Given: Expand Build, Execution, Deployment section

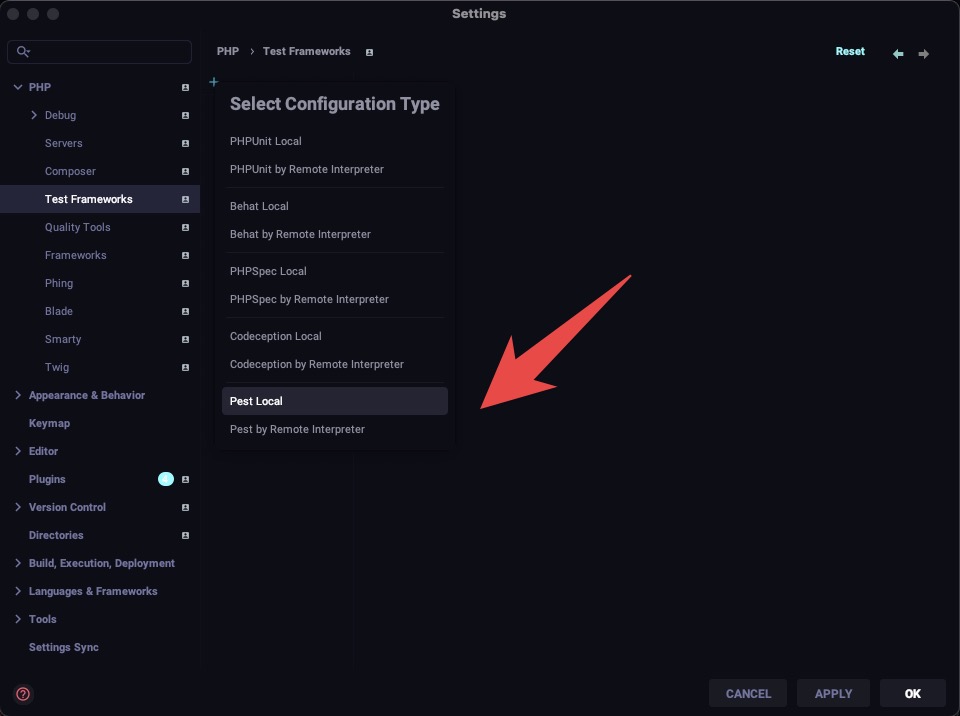Looking at the screenshot, I should click(18, 563).
